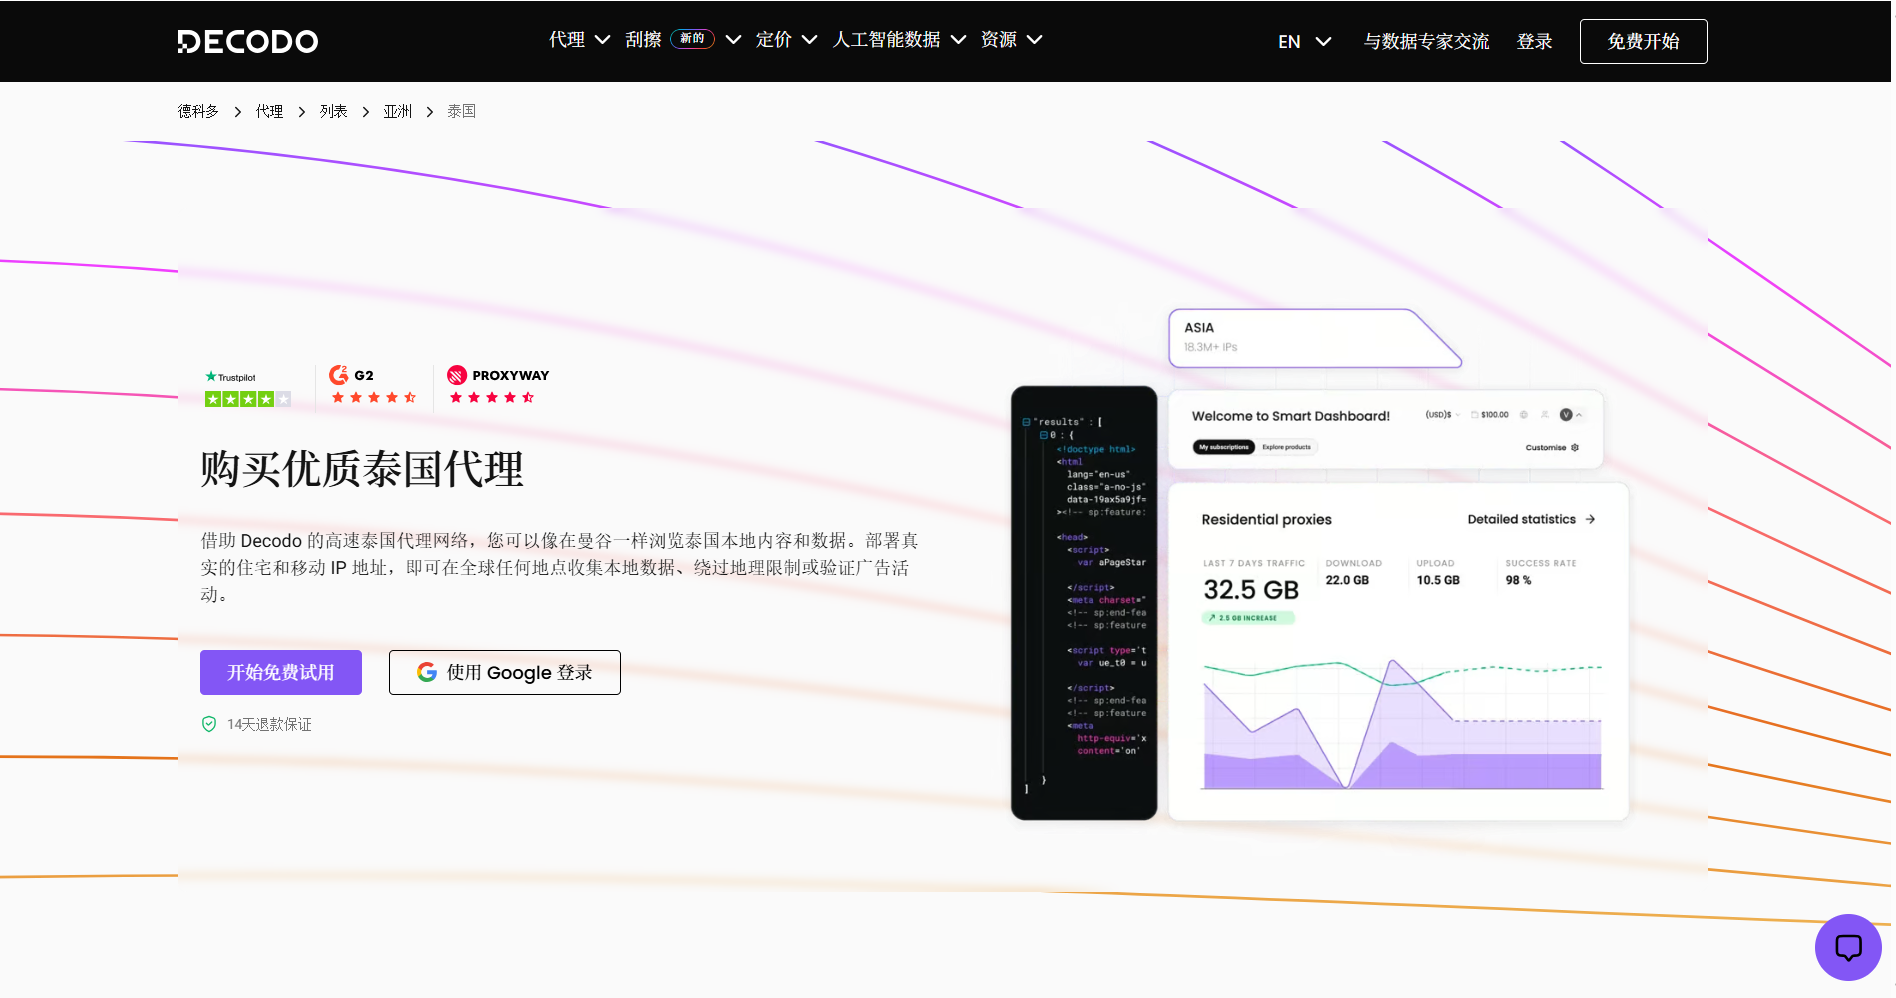Click the 使用 Google 登录 button
Screen dimensions: 1896x998
(505, 673)
